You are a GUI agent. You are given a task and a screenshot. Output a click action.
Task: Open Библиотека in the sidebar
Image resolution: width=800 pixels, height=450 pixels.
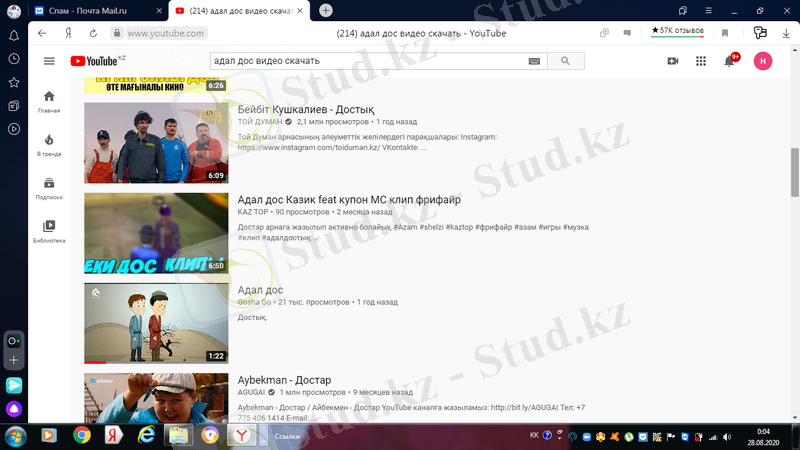(49, 231)
